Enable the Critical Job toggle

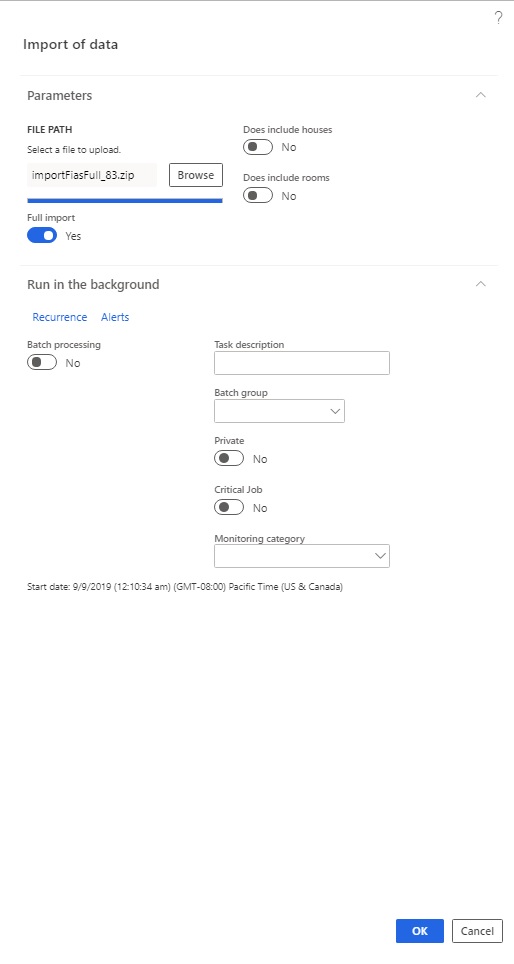click(229, 508)
